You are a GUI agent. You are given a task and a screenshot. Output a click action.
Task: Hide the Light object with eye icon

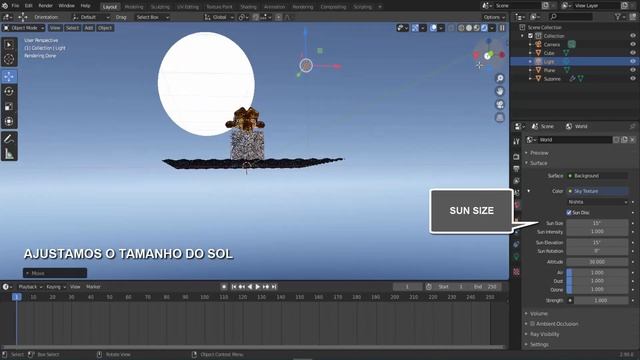point(633,62)
